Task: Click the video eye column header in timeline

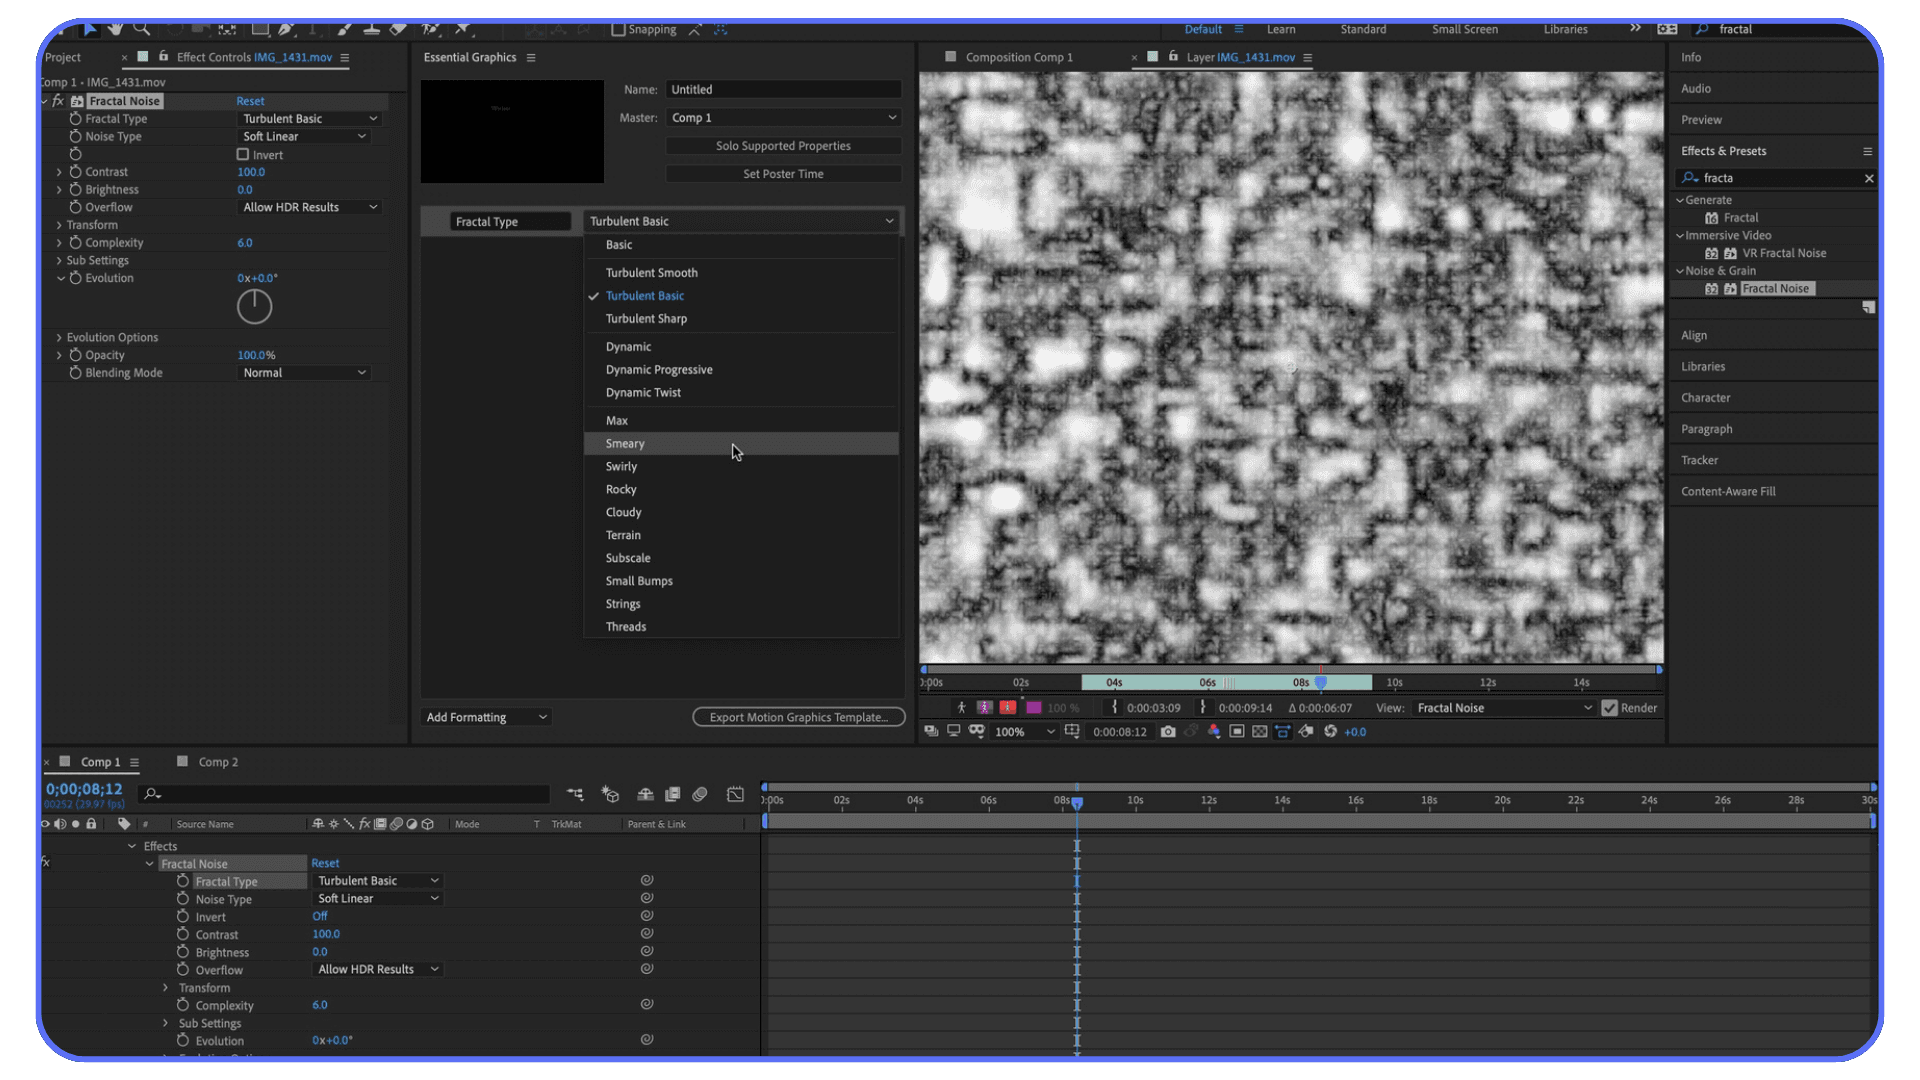Action: (45, 825)
